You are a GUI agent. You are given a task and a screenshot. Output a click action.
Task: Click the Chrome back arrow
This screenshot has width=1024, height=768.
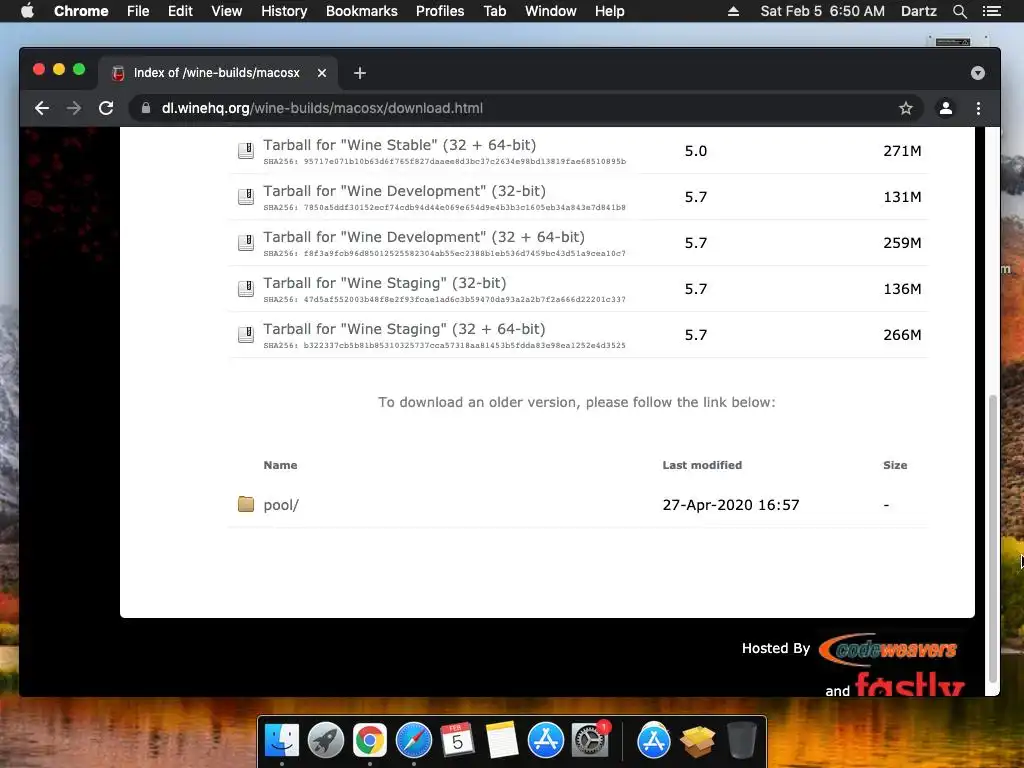(42, 108)
